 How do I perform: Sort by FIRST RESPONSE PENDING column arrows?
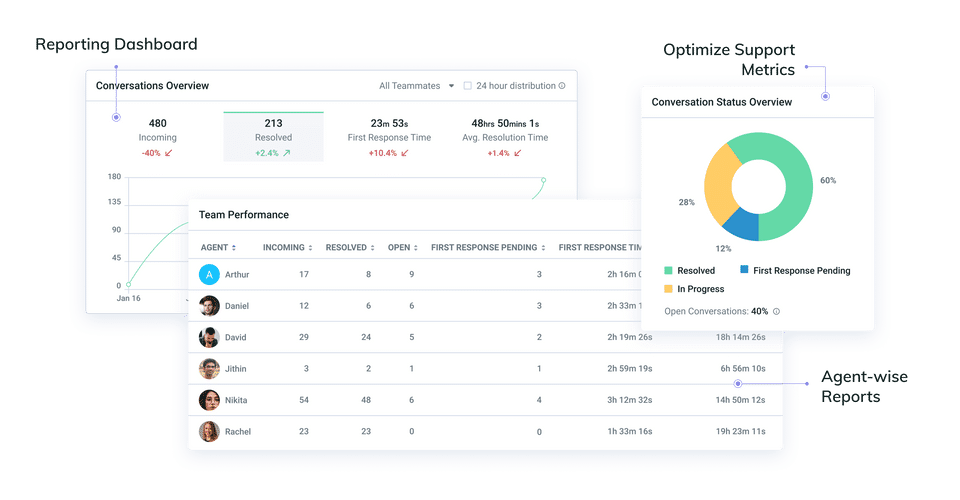(x=543, y=248)
